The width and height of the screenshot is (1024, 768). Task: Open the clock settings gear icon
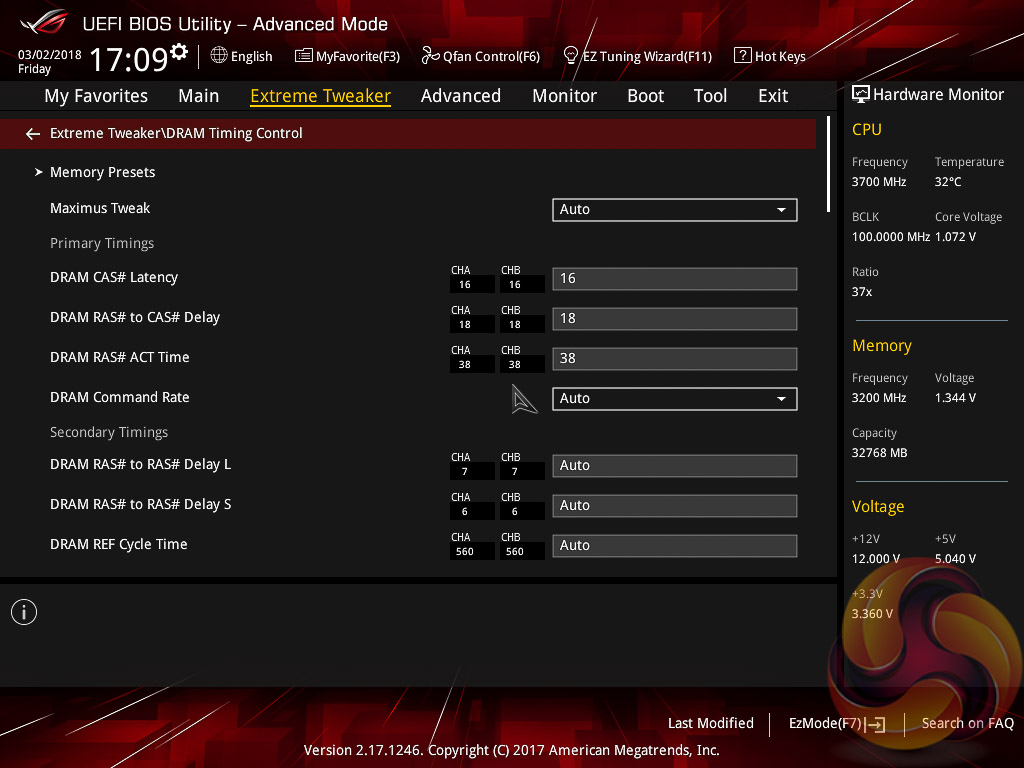click(178, 51)
